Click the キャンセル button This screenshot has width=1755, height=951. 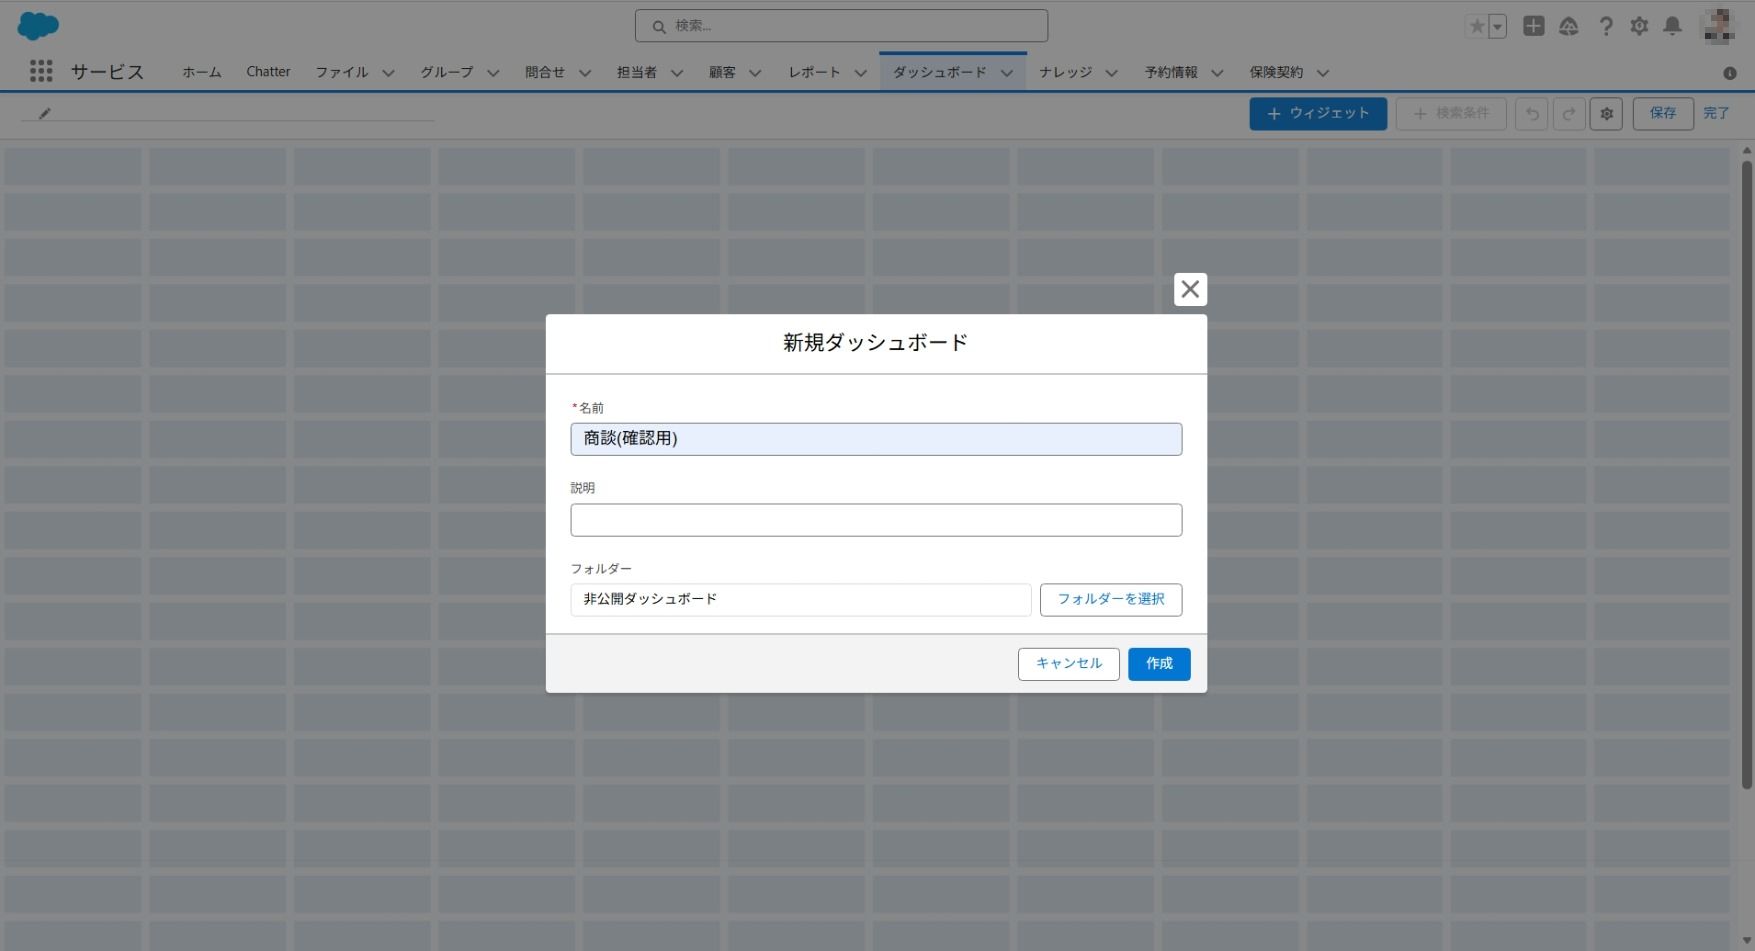click(1068, 664)
